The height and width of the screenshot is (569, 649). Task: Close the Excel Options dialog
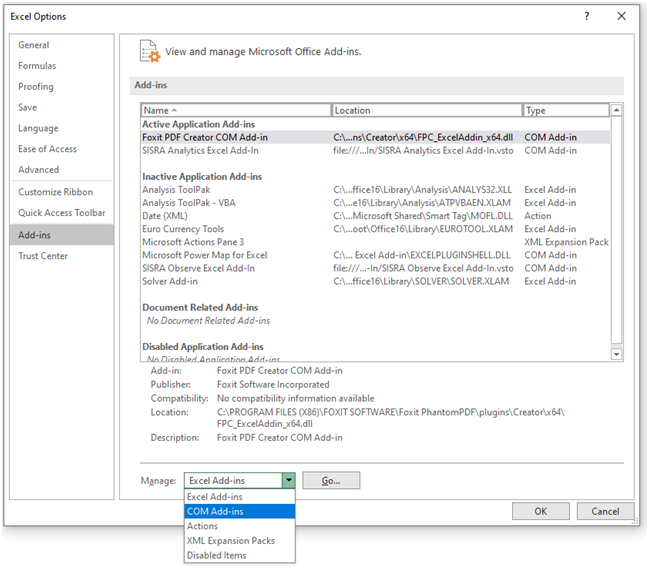click(x=621, y=16)
